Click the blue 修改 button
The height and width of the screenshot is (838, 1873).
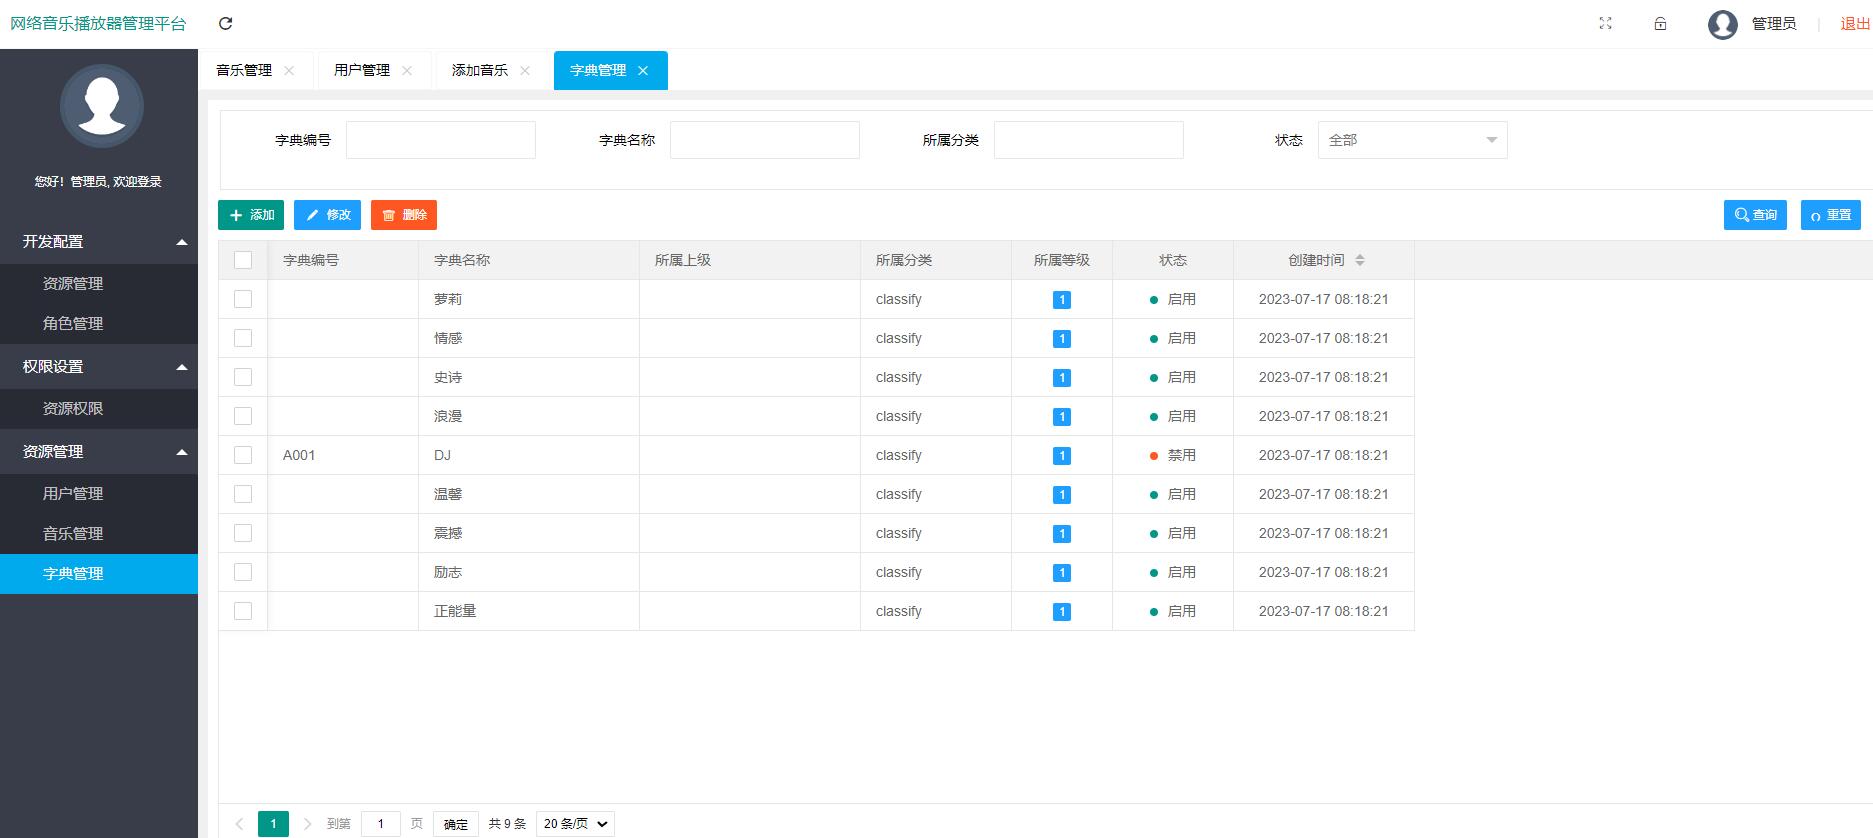click(327, 215)
